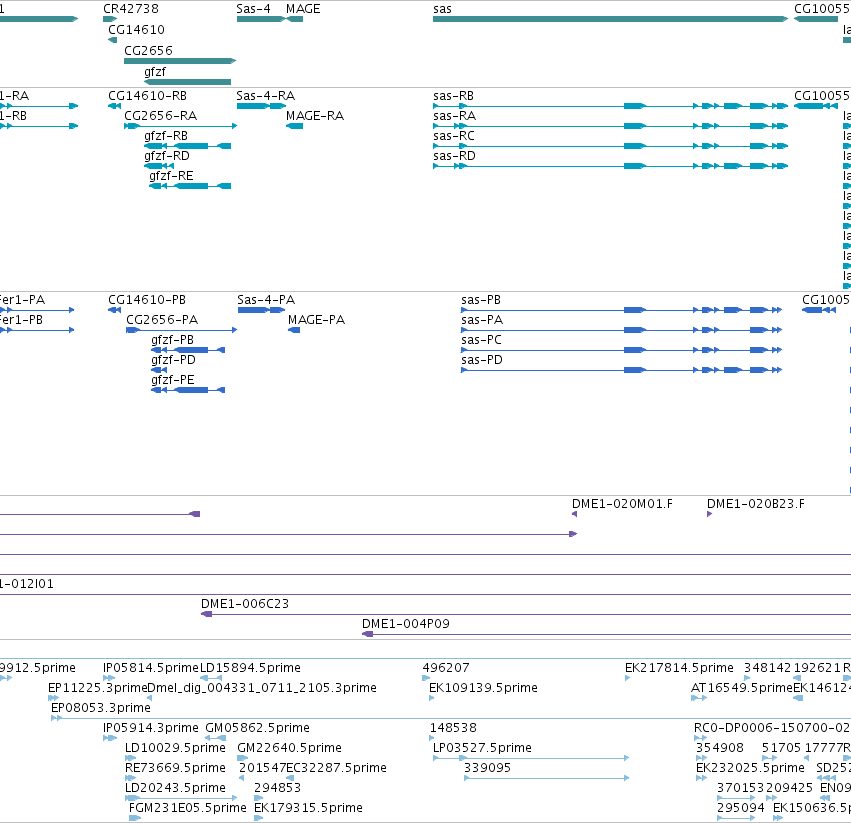Select the CG14610-PB protein feature

tap(115, 310)
